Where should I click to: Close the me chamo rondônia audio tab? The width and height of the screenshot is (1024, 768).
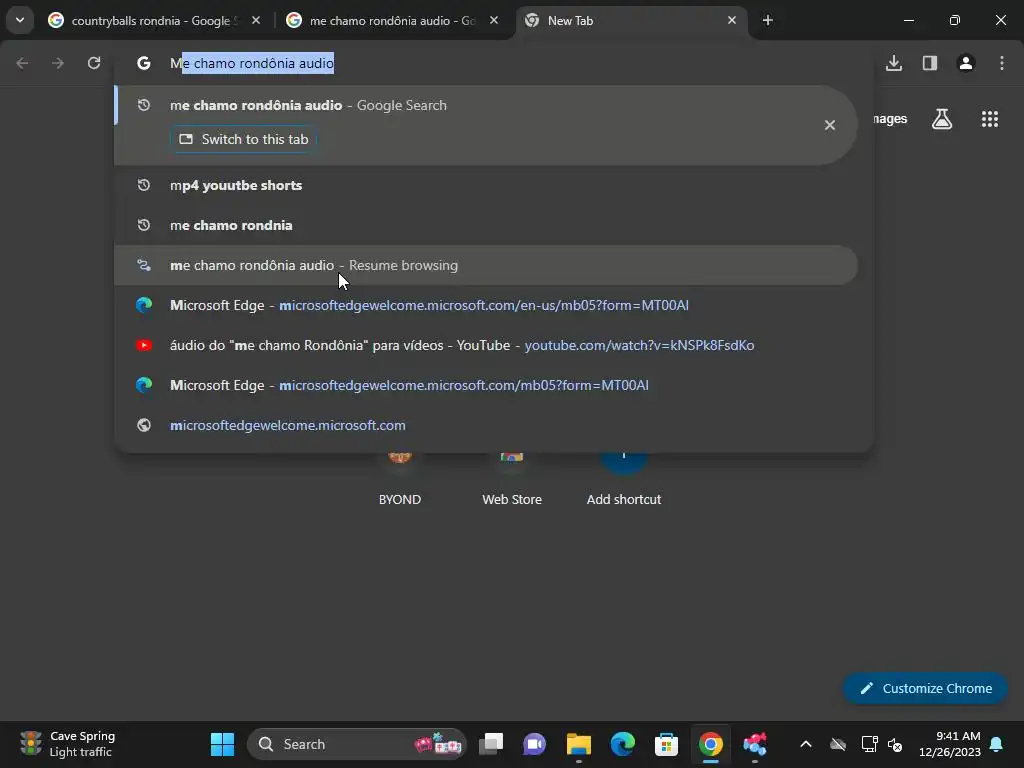[x=494, y=21]
